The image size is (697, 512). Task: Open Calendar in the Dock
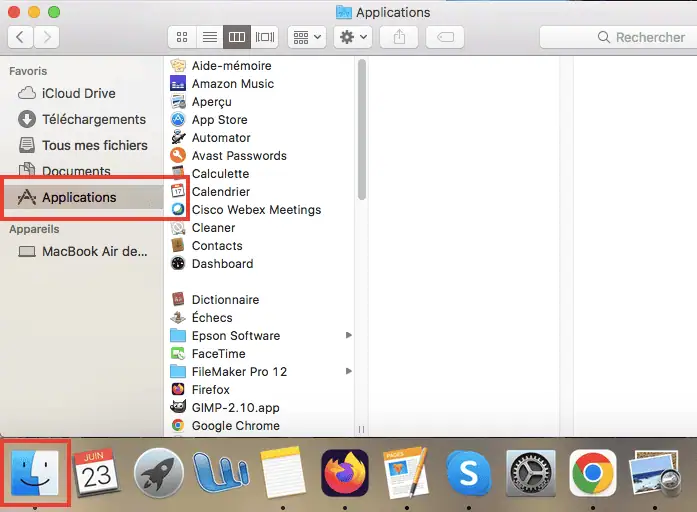click(x=96, y=473)
